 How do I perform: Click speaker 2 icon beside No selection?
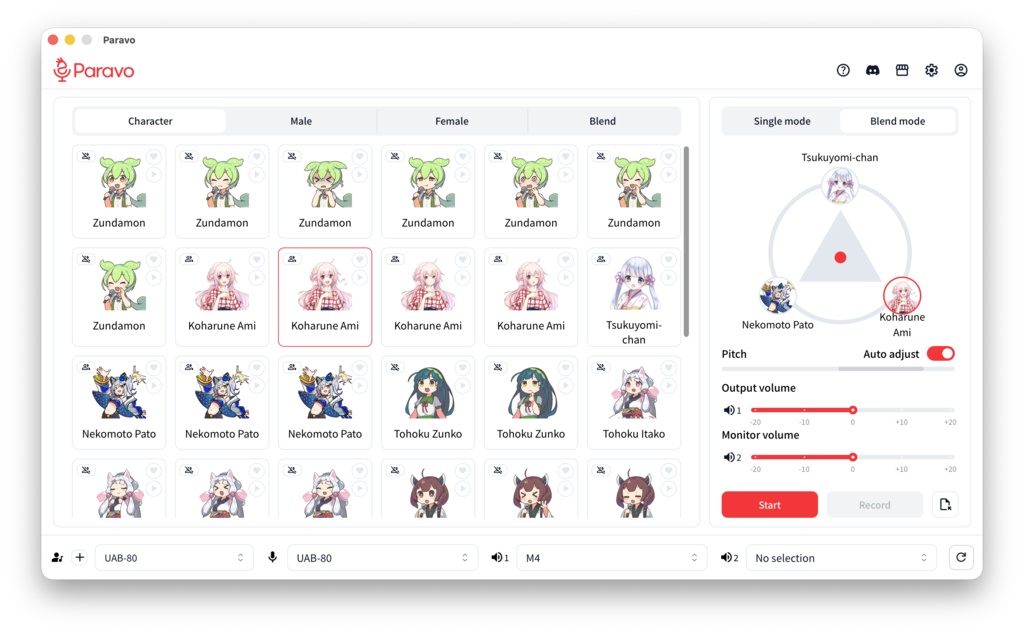click(729, 557)
